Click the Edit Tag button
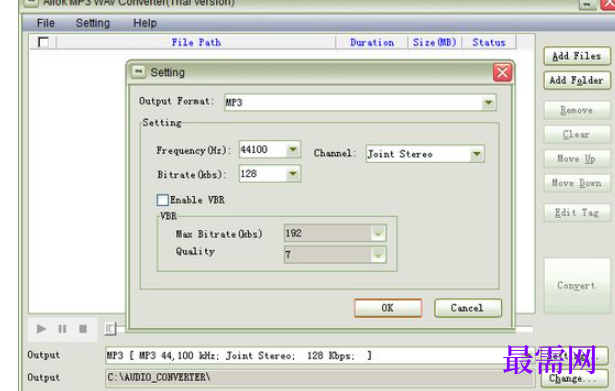Viewport: 615px width, 391px height. click(577, 213)
